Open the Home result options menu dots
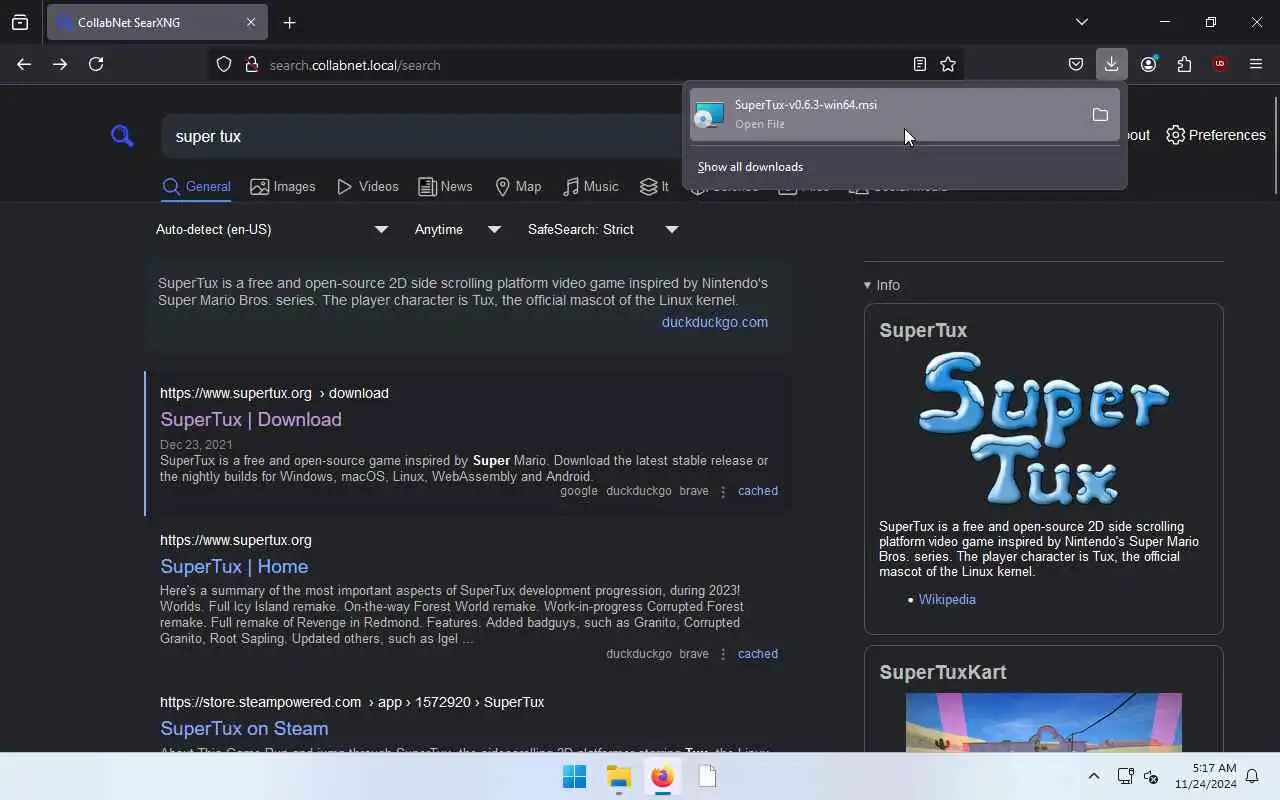This screenshot has width=1280, height=800. point(723,654)
